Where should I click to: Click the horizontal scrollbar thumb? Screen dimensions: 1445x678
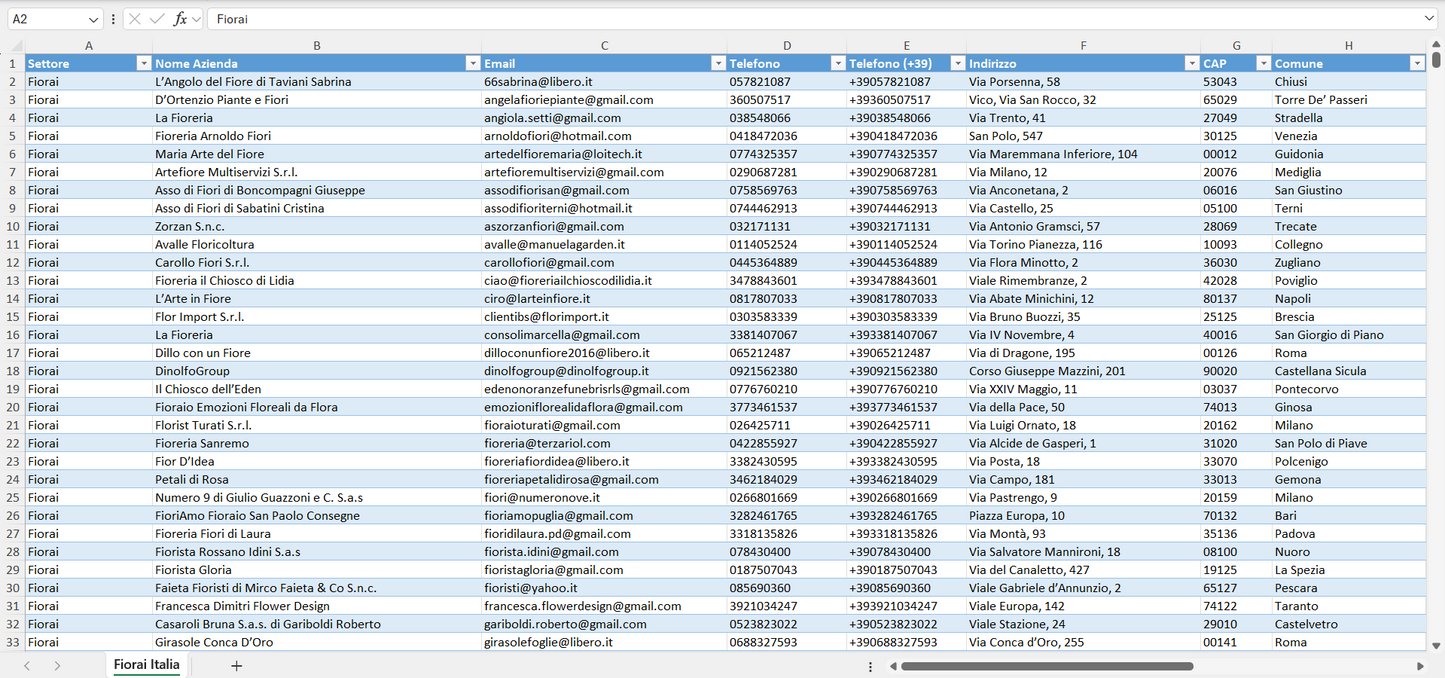click(1047, 666)
